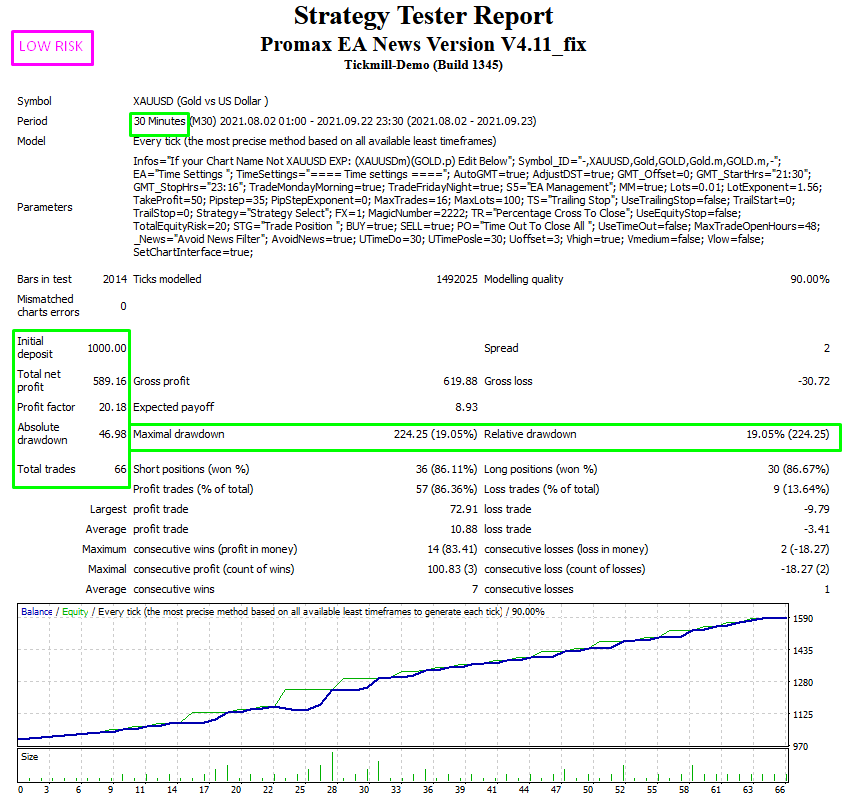Click the Tickmill-Demo (Build 1345) text
Image resolution: width=865 pixels, height=796 pixels.
pyautogui.click(x=423, y=65)
